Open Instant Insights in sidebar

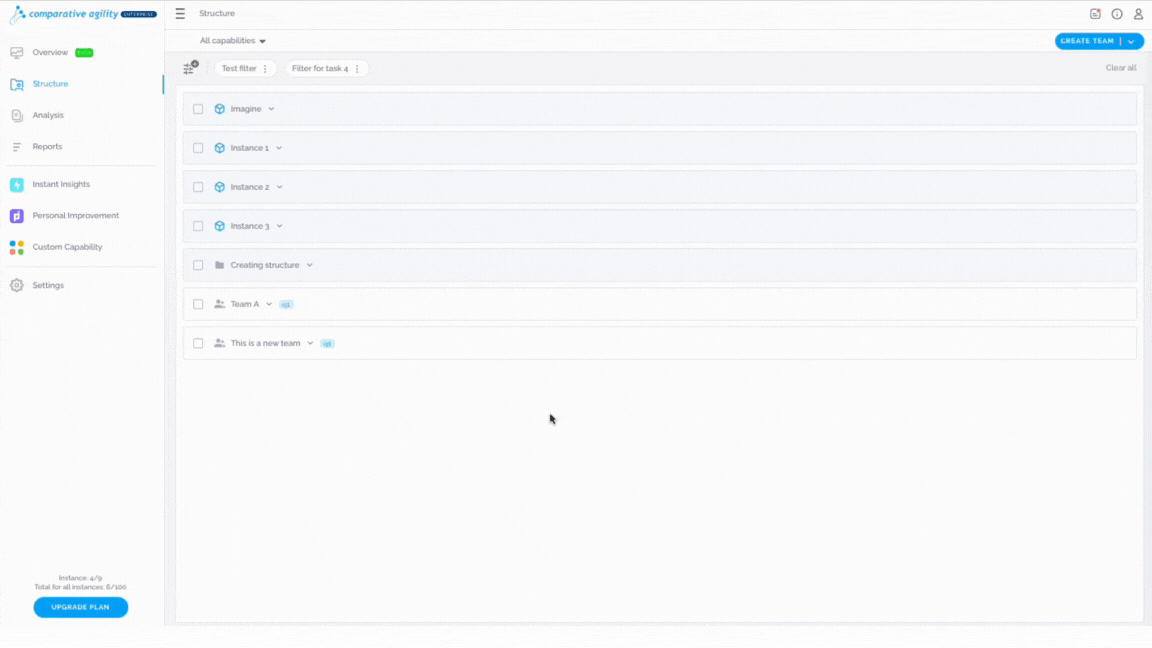click(61, 184)
